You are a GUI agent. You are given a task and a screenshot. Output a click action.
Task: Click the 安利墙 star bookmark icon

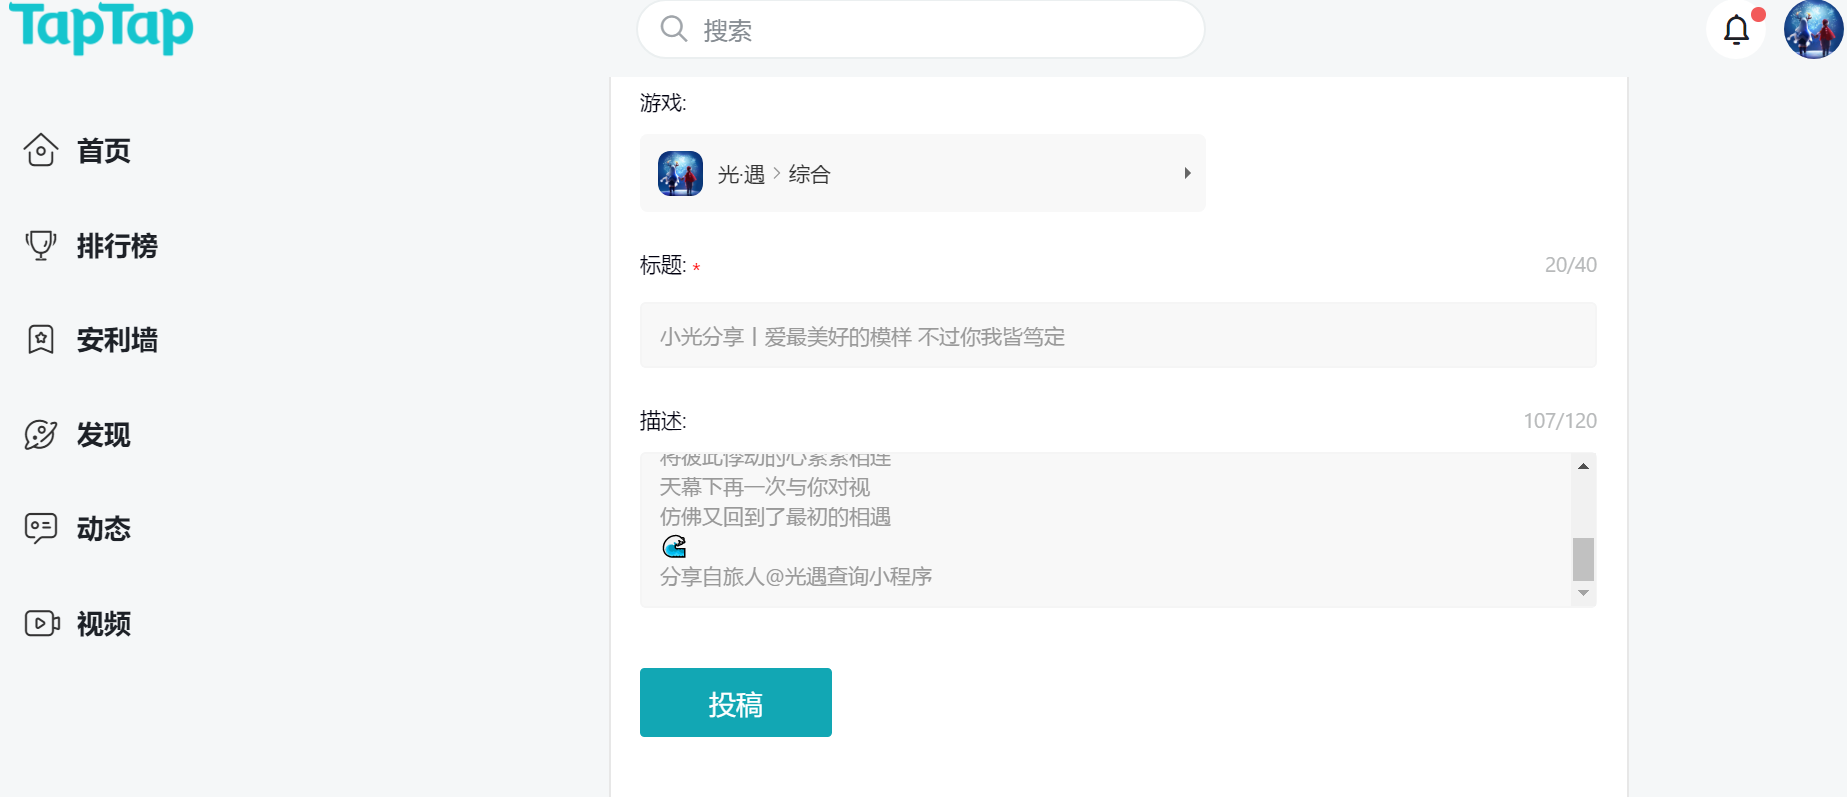[41, 340]
